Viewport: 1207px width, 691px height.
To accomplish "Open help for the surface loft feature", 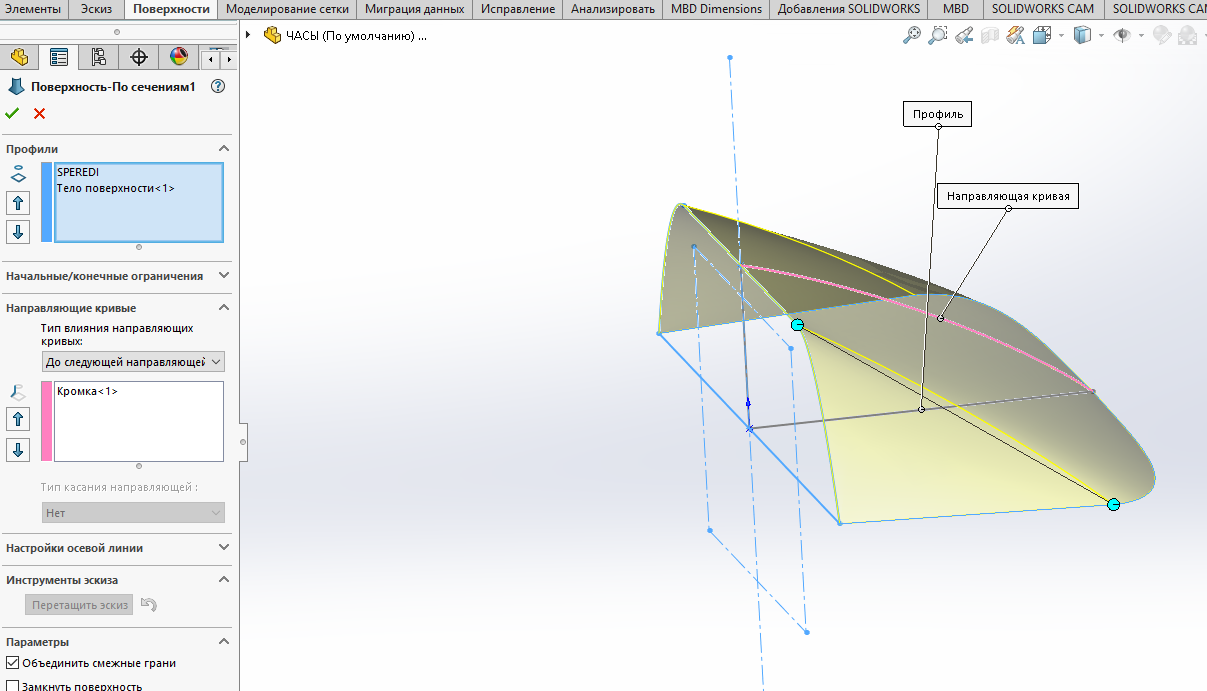I will pyautogui.click(x=218, y=87).
